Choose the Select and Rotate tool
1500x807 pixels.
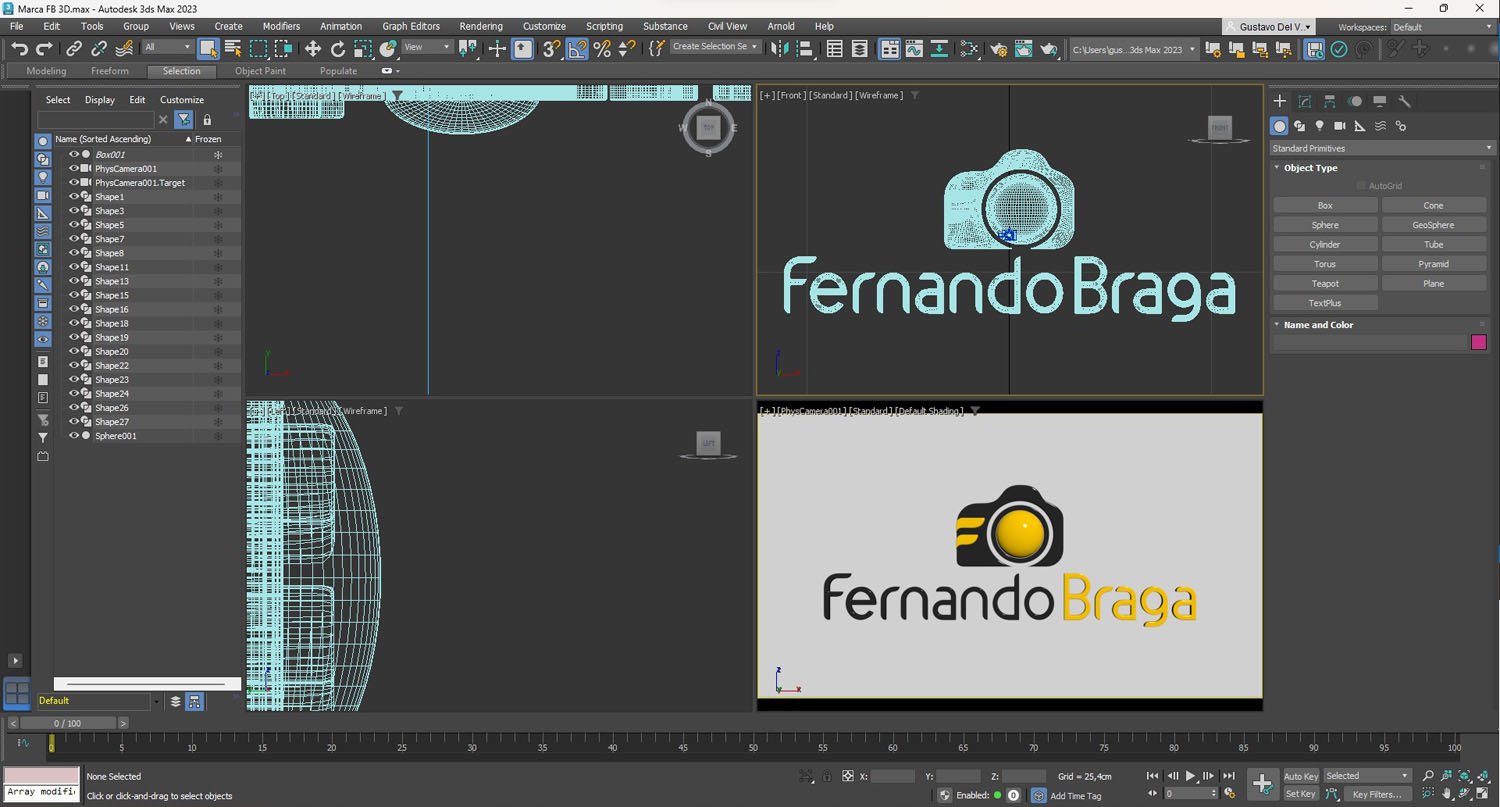click(338, 48)
